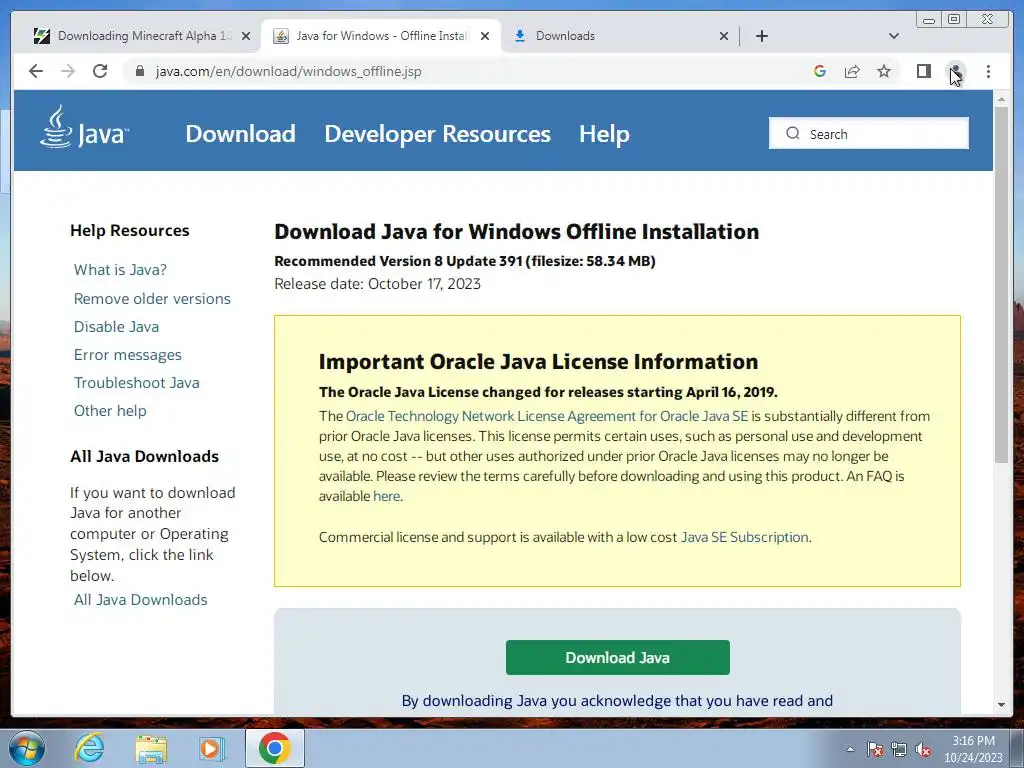Click the search magnifier icon
The image size is (1024, 768).
coord(792,133)
